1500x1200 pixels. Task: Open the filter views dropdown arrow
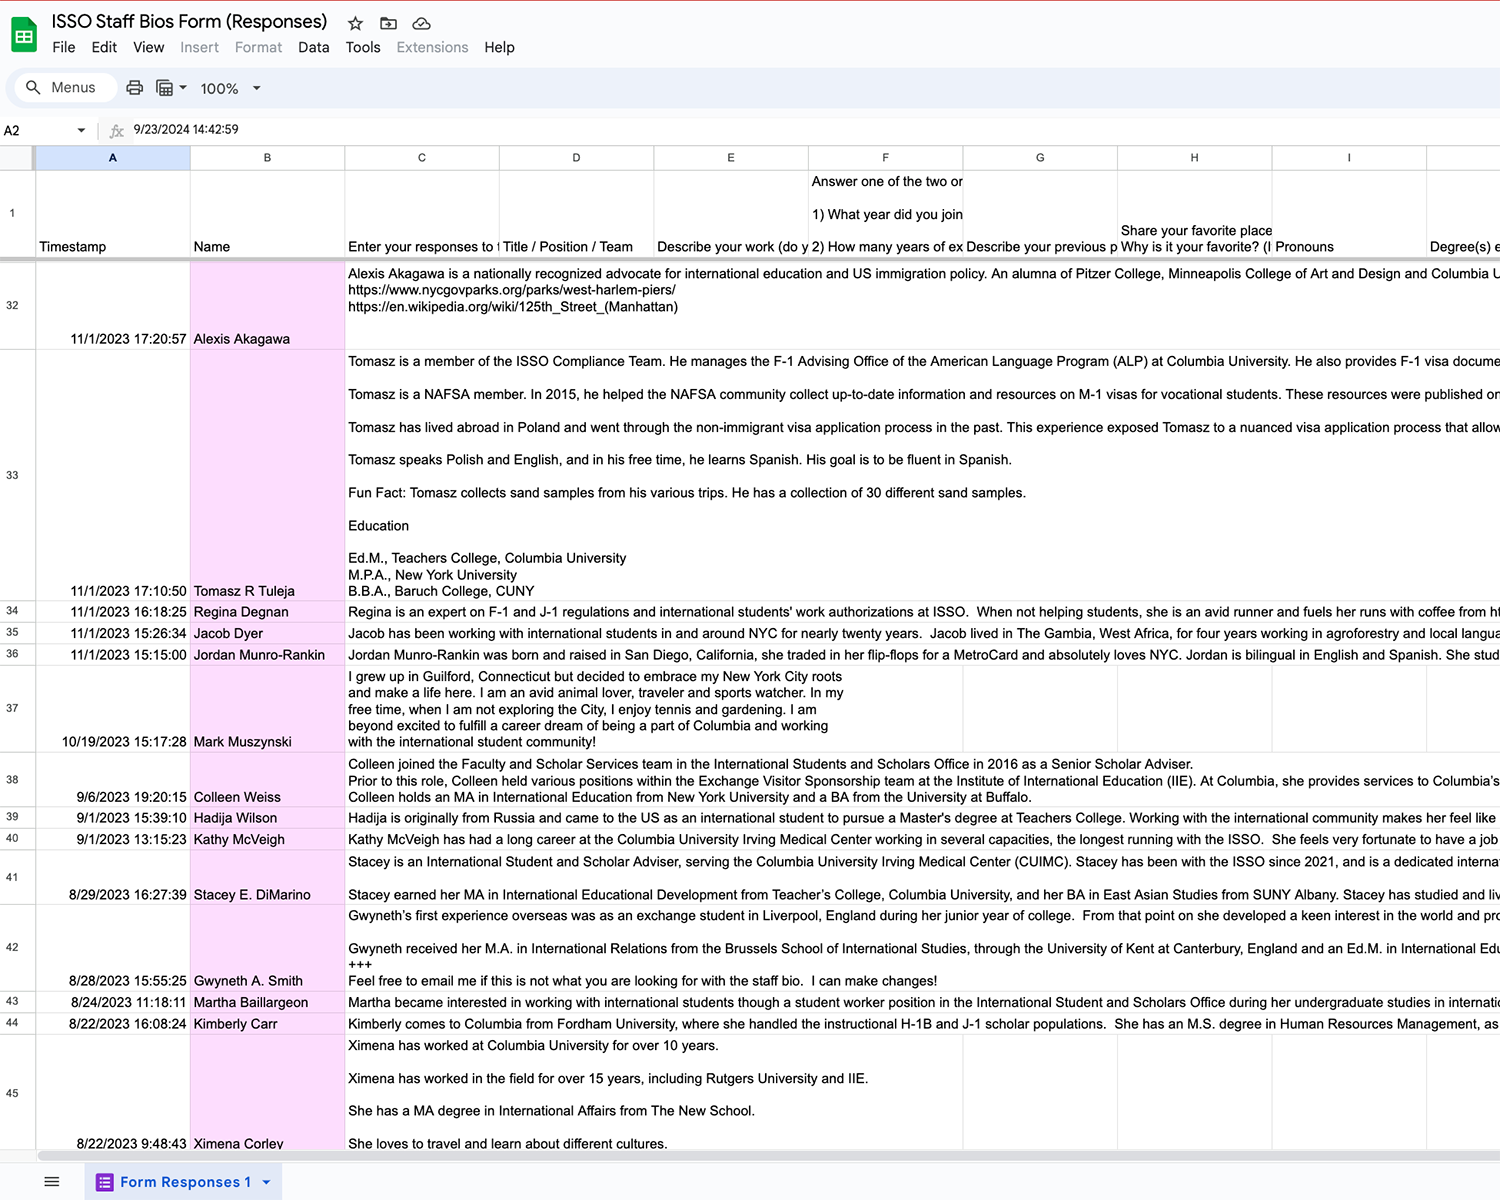[183, 88]
